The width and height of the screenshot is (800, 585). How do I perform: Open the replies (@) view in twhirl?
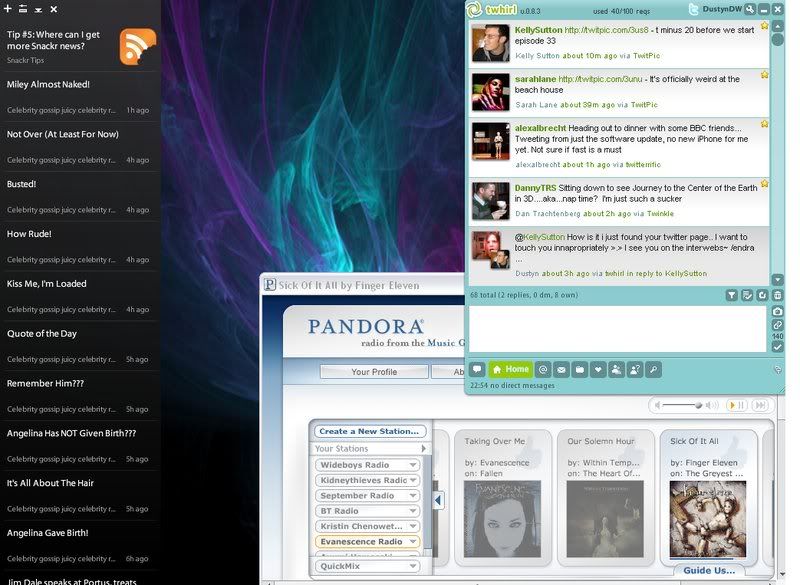tap(543, 370)
